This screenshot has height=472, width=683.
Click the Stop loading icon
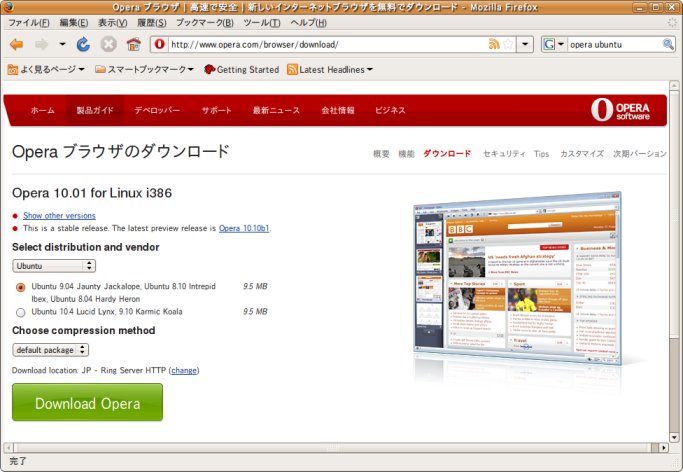108,45
